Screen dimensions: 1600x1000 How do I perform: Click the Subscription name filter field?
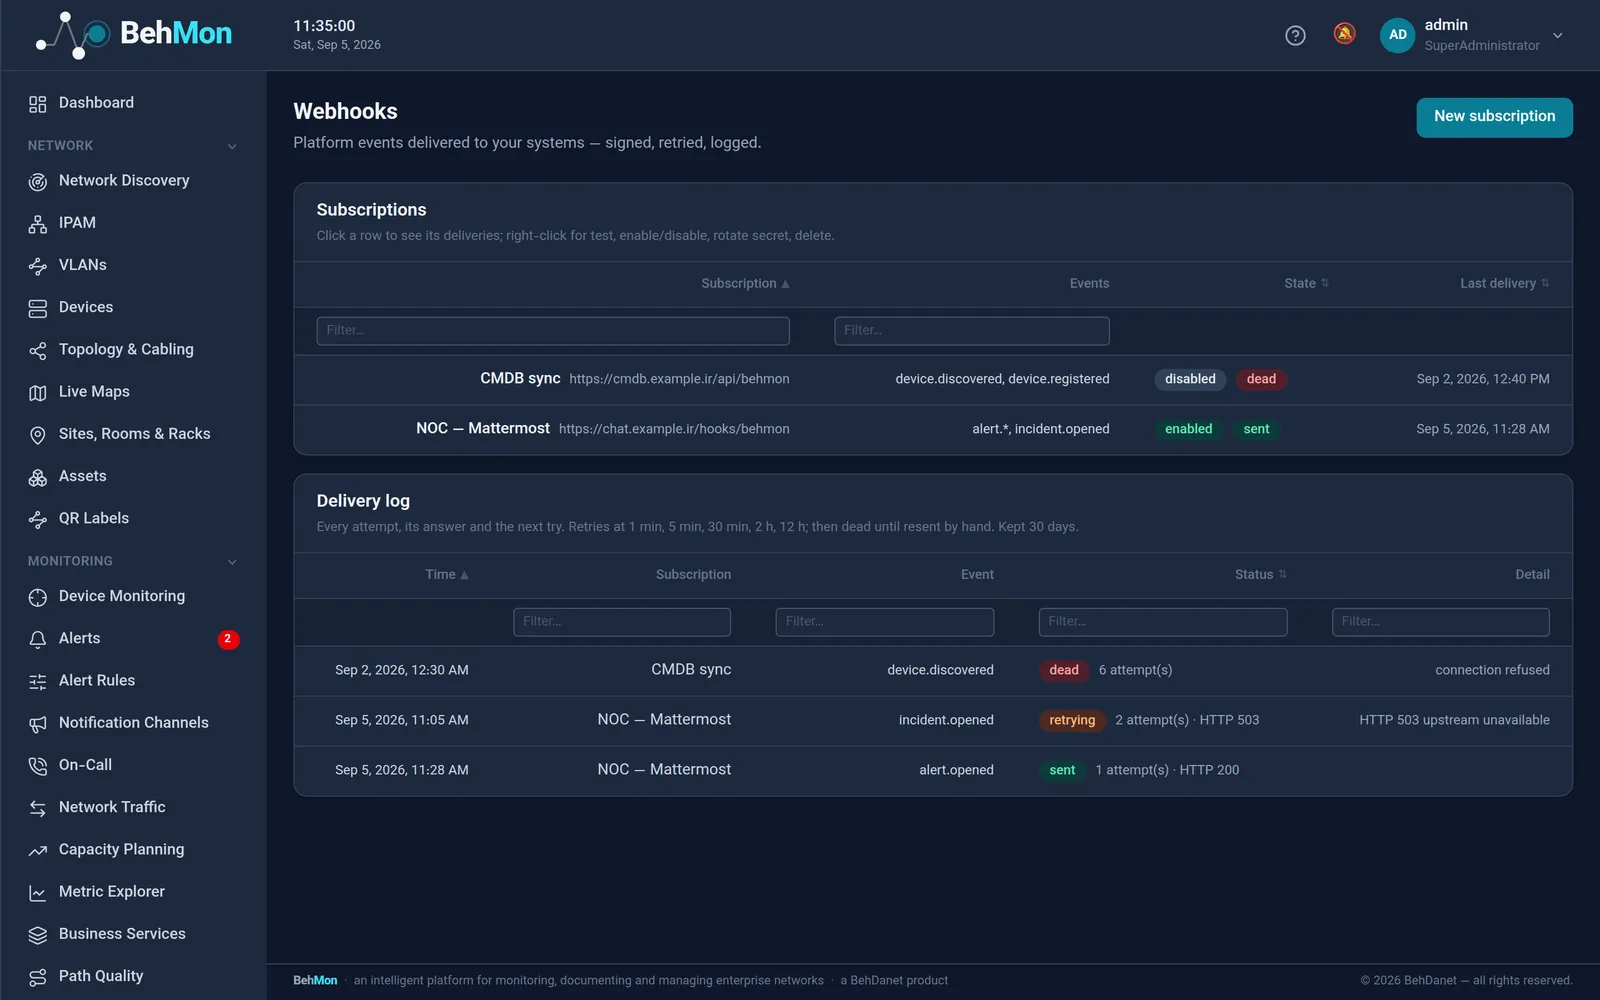pyautogui.click(x=553, y=331)
